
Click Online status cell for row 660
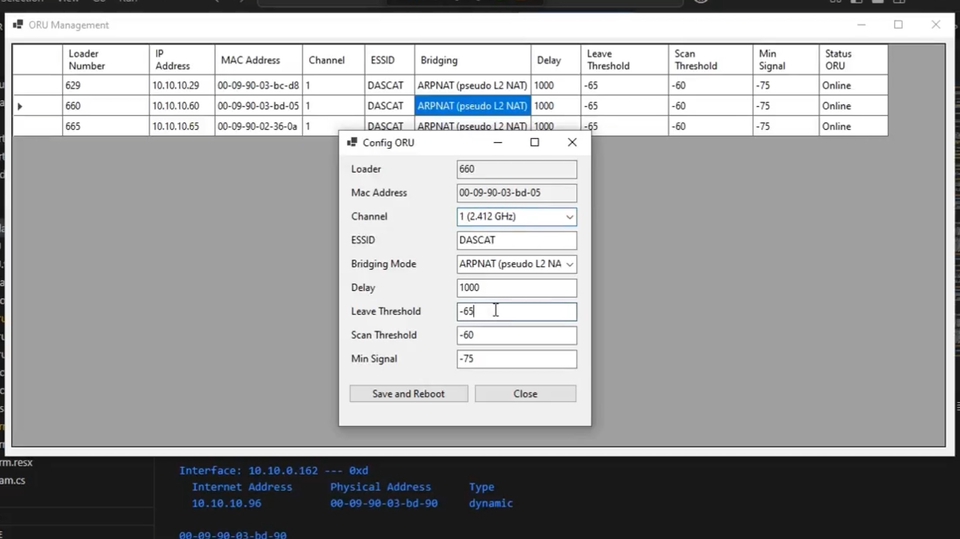coord(853,106)
